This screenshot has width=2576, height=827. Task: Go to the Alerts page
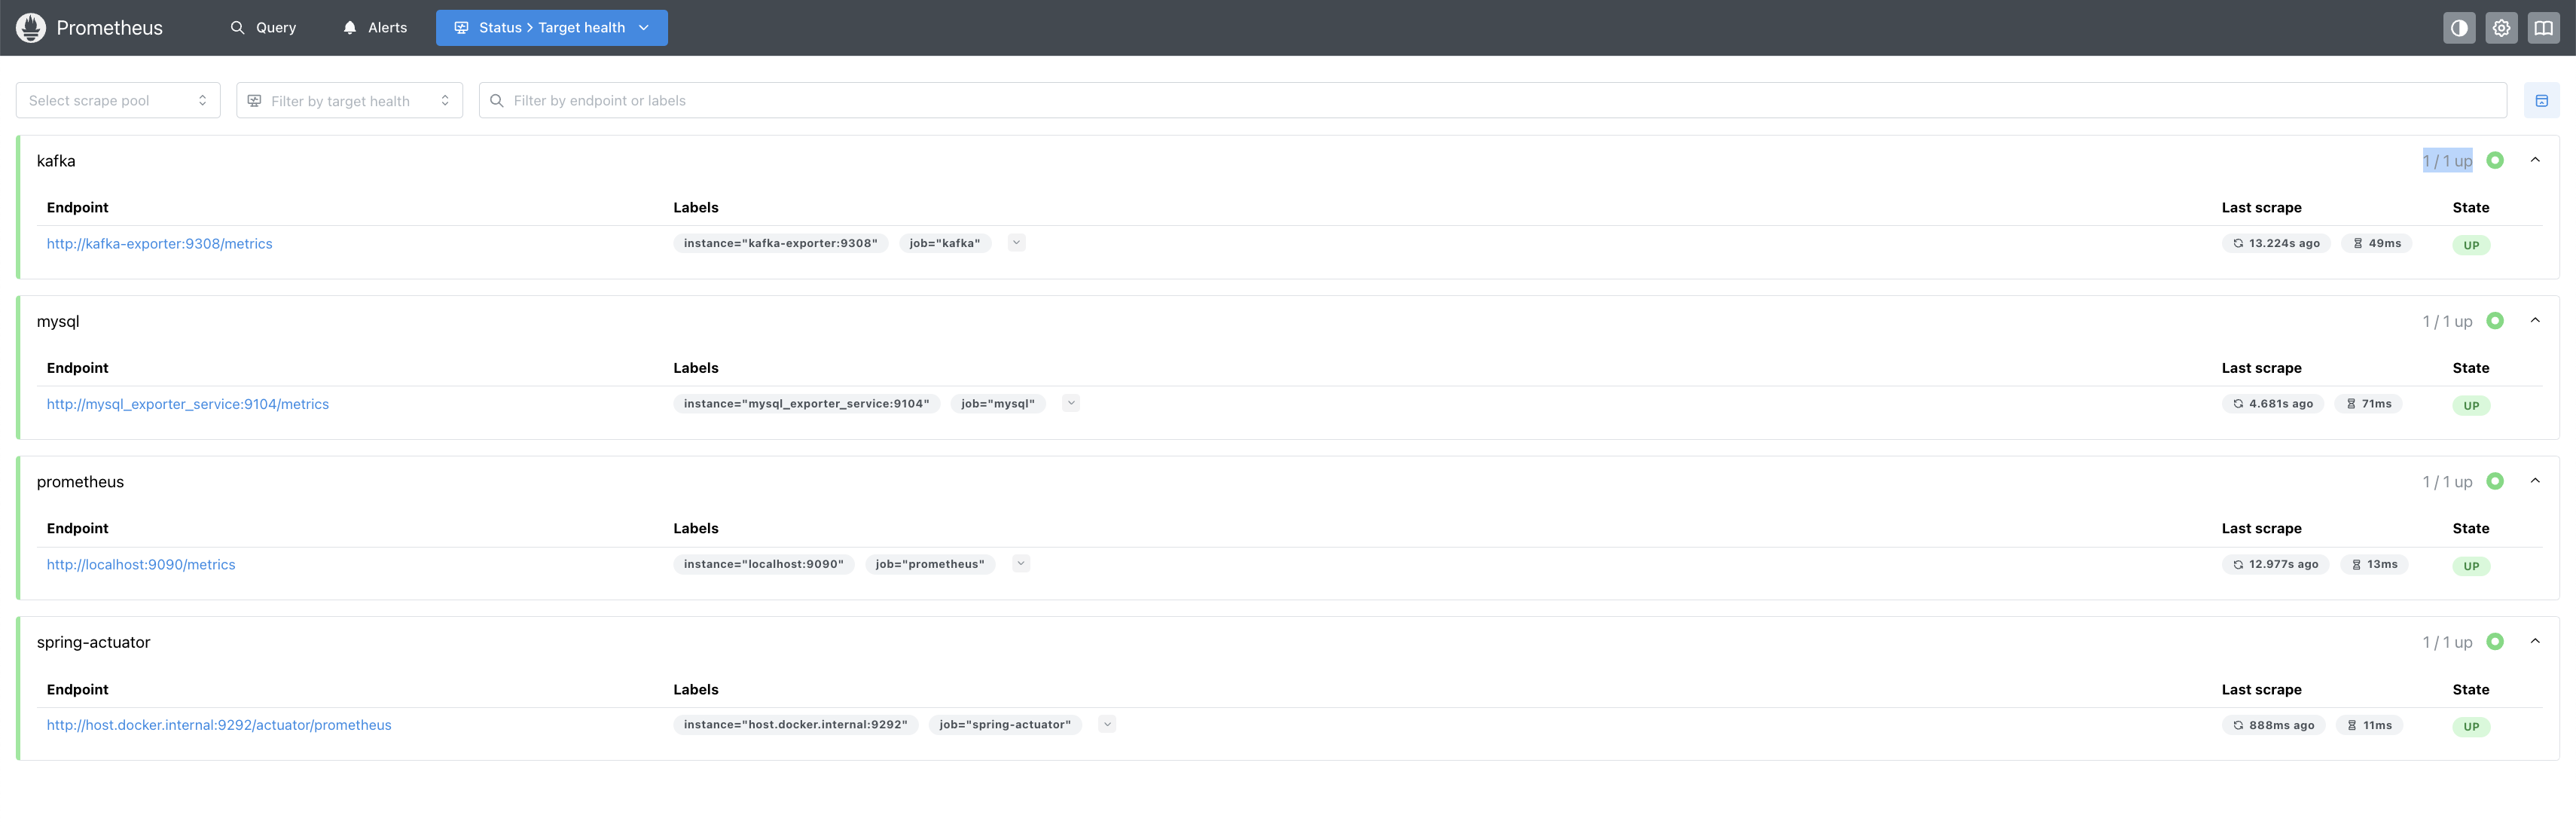[x=375, y=28]
